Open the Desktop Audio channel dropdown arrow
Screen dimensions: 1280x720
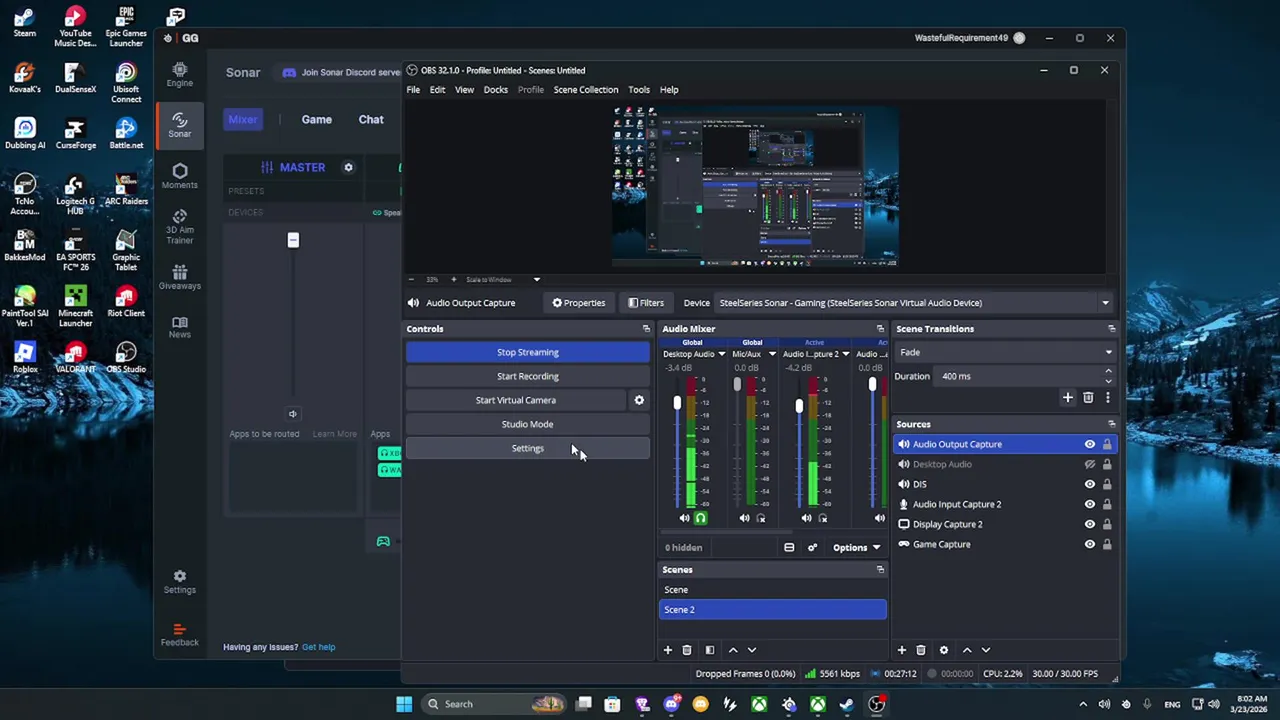tap(721, 354)
